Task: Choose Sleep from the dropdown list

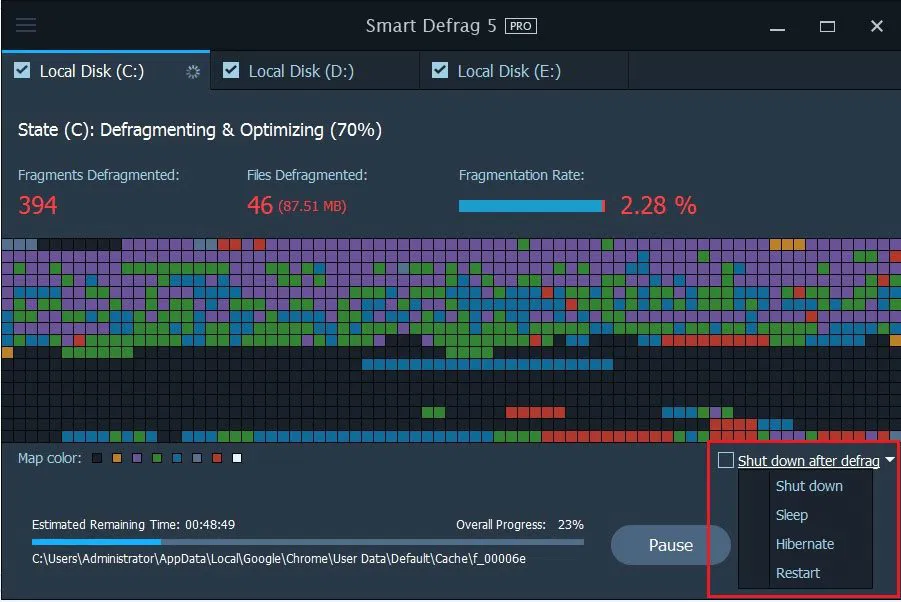Action: (x=791, y=515)
